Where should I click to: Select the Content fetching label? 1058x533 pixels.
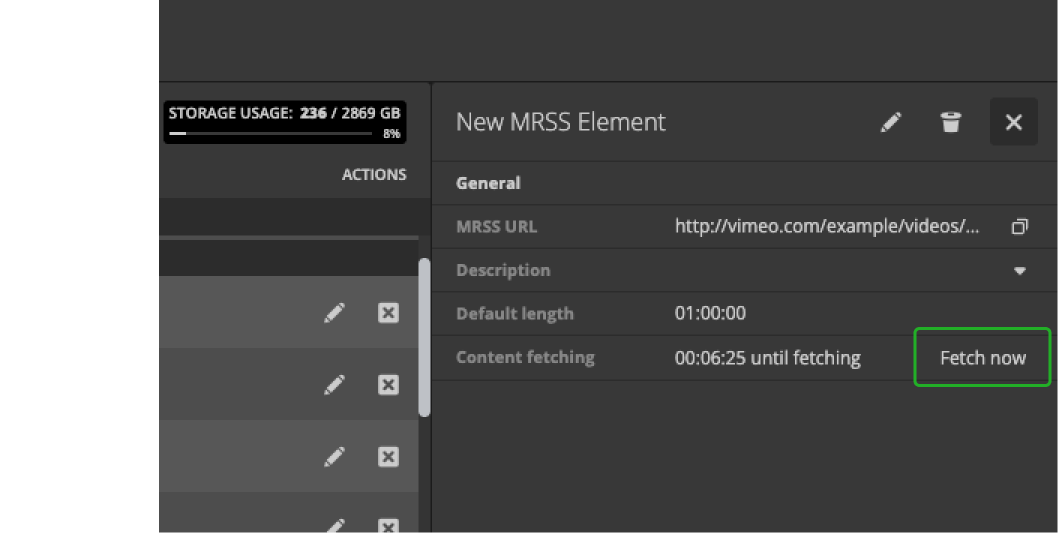(x=525, y=357)
